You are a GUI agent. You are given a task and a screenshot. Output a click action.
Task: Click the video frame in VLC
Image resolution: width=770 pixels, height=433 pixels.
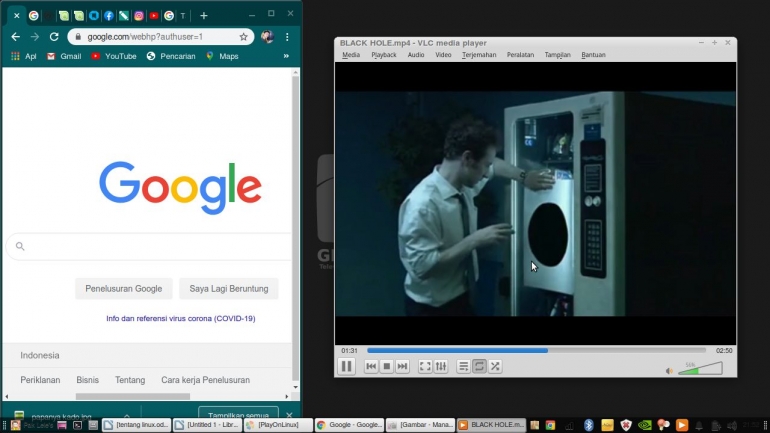point(535,203)
